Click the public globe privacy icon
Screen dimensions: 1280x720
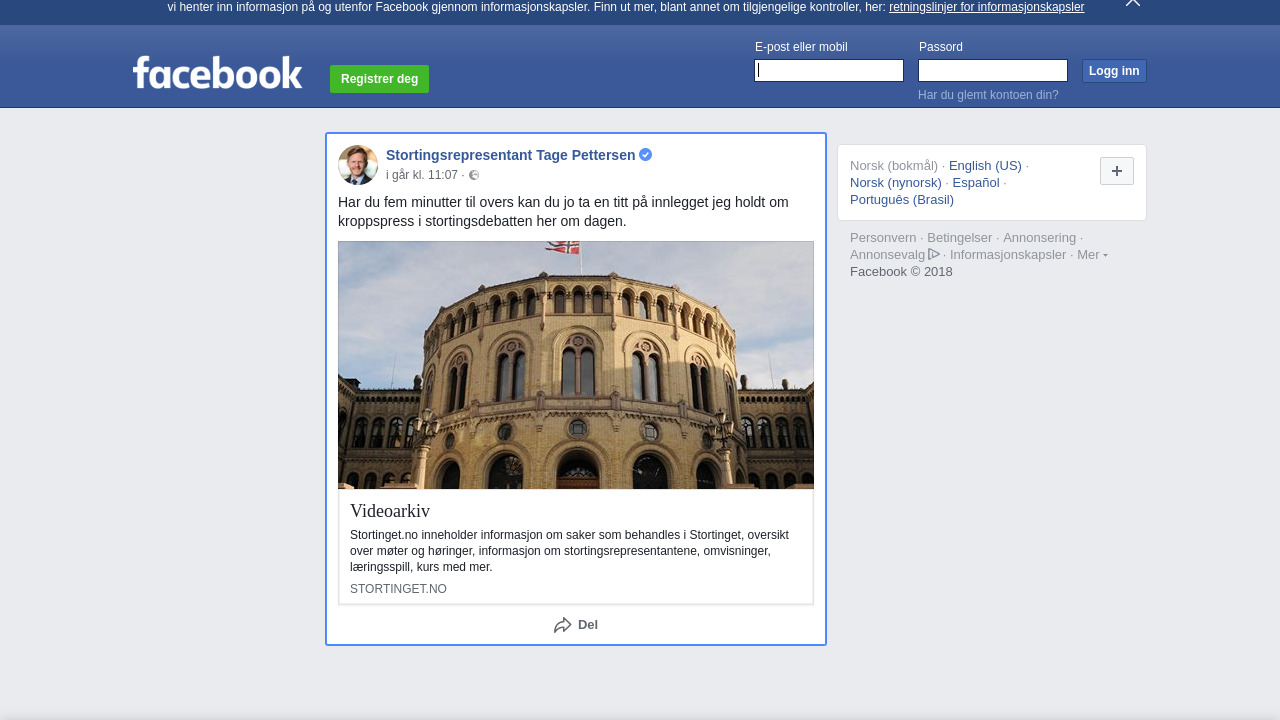pos(474,176)
